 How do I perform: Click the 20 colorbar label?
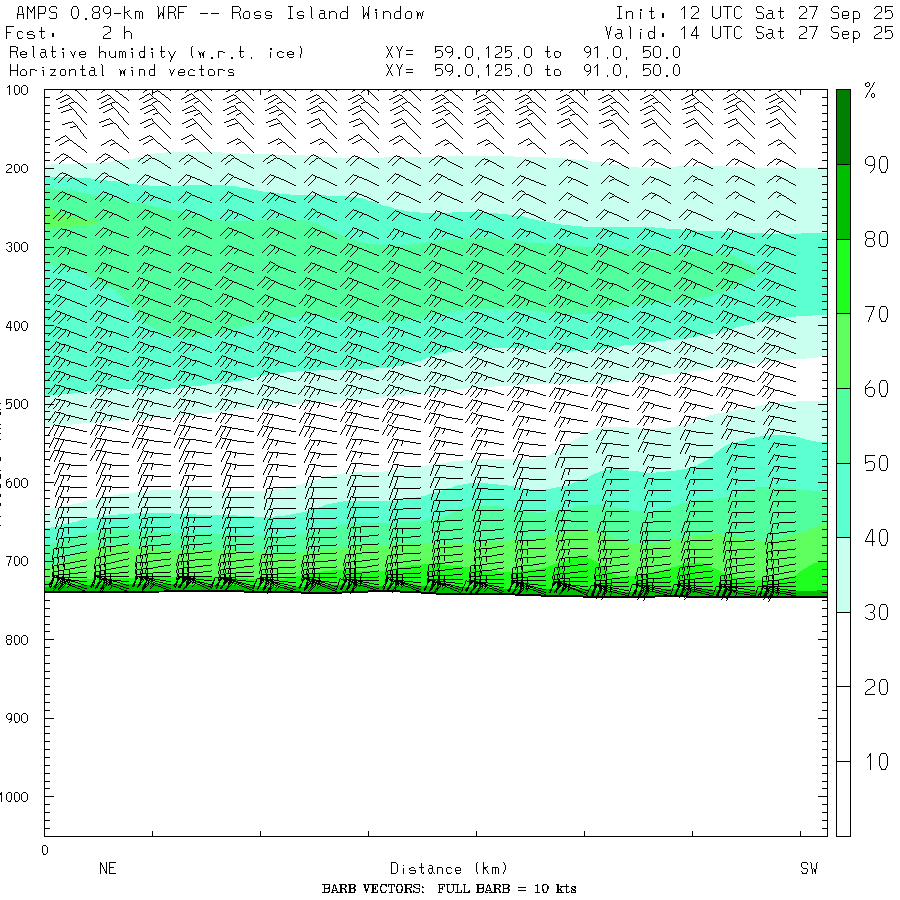click(876, 687)
